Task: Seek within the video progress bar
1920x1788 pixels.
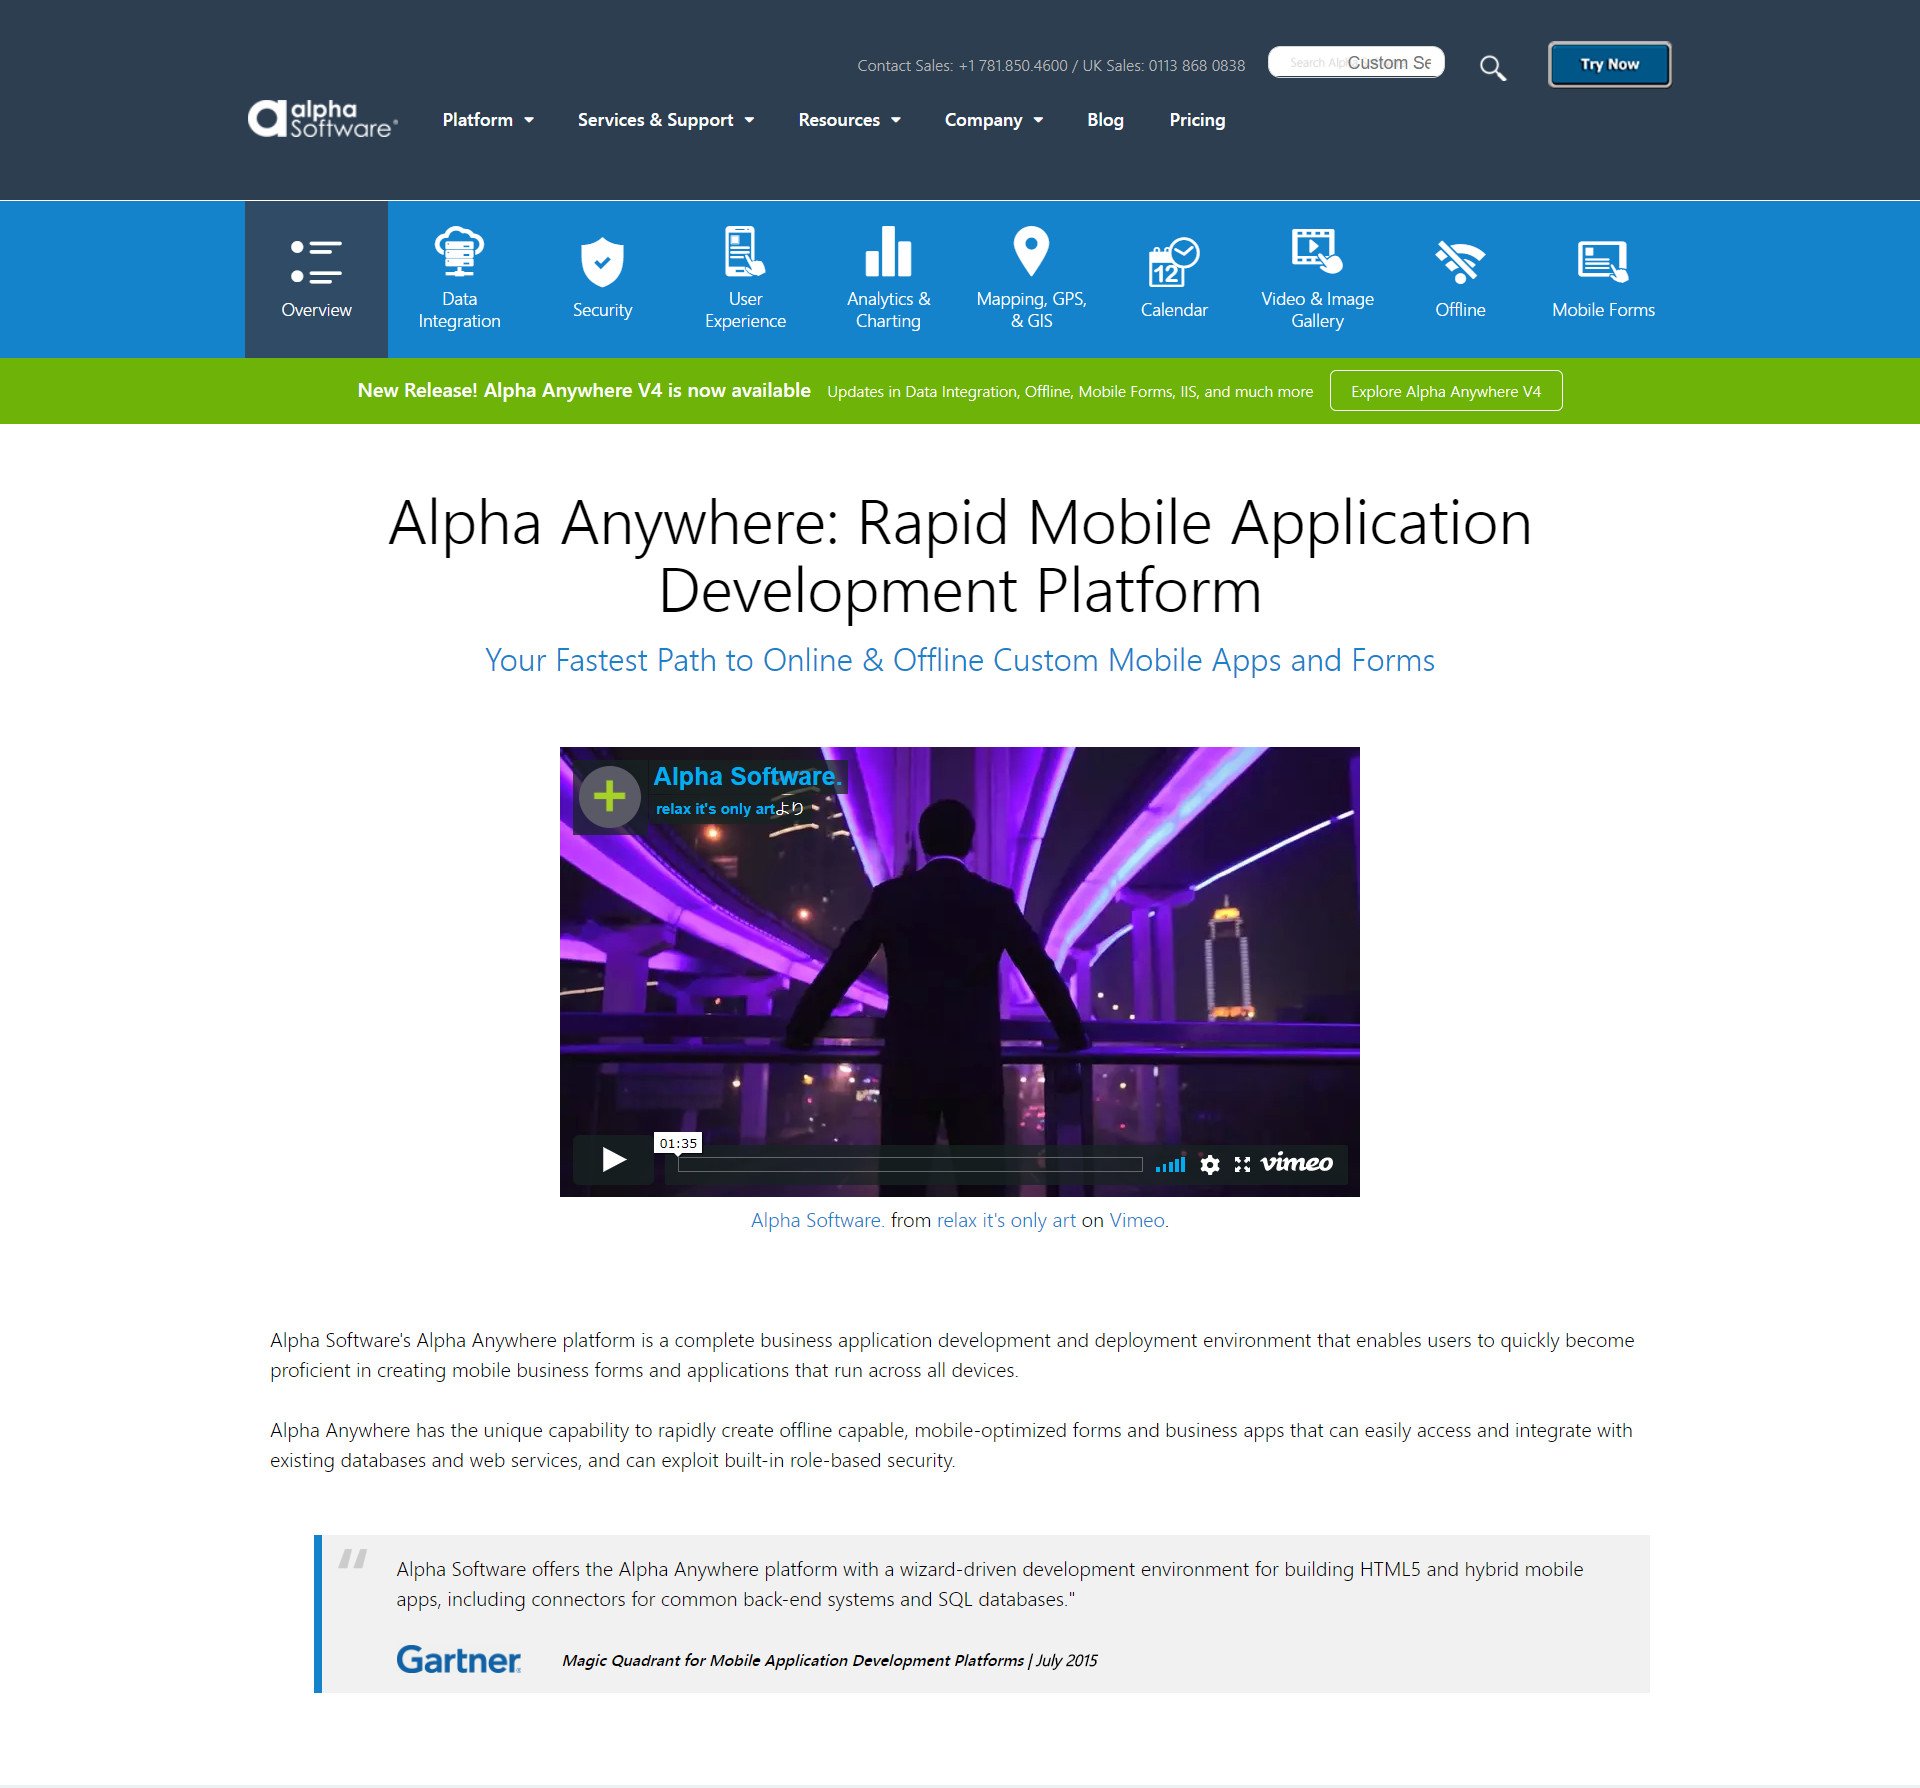Action: (x=910, y=1164)
